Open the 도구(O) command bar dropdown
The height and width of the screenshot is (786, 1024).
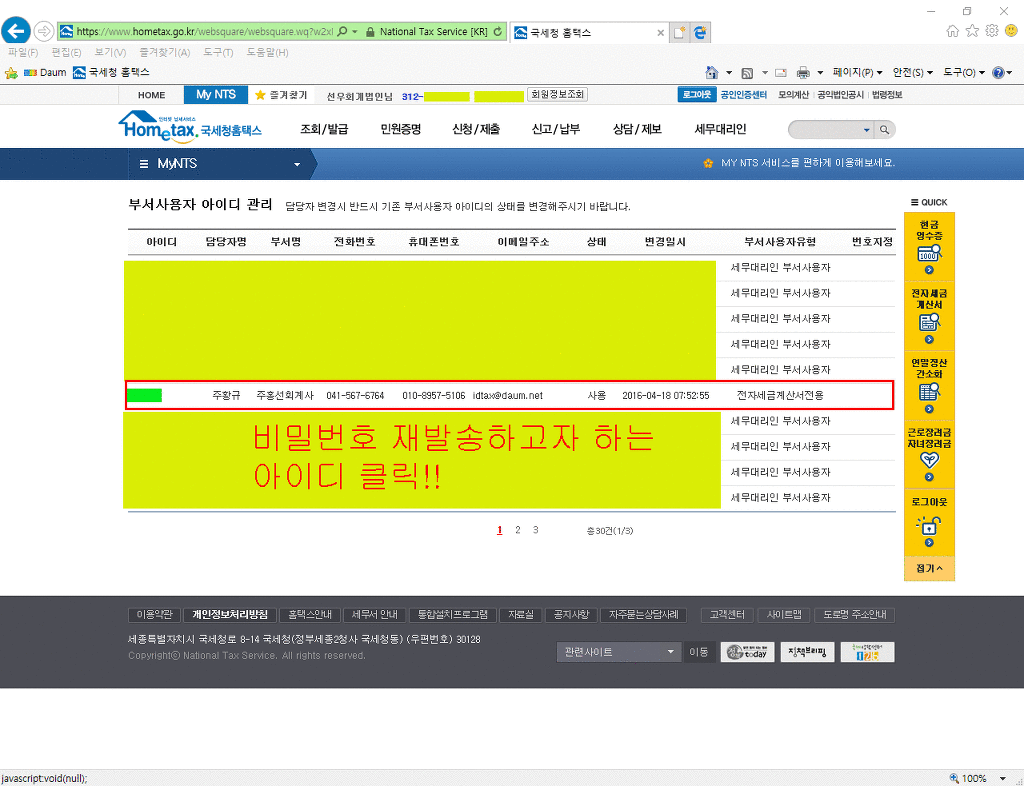(x=963, y=72)
